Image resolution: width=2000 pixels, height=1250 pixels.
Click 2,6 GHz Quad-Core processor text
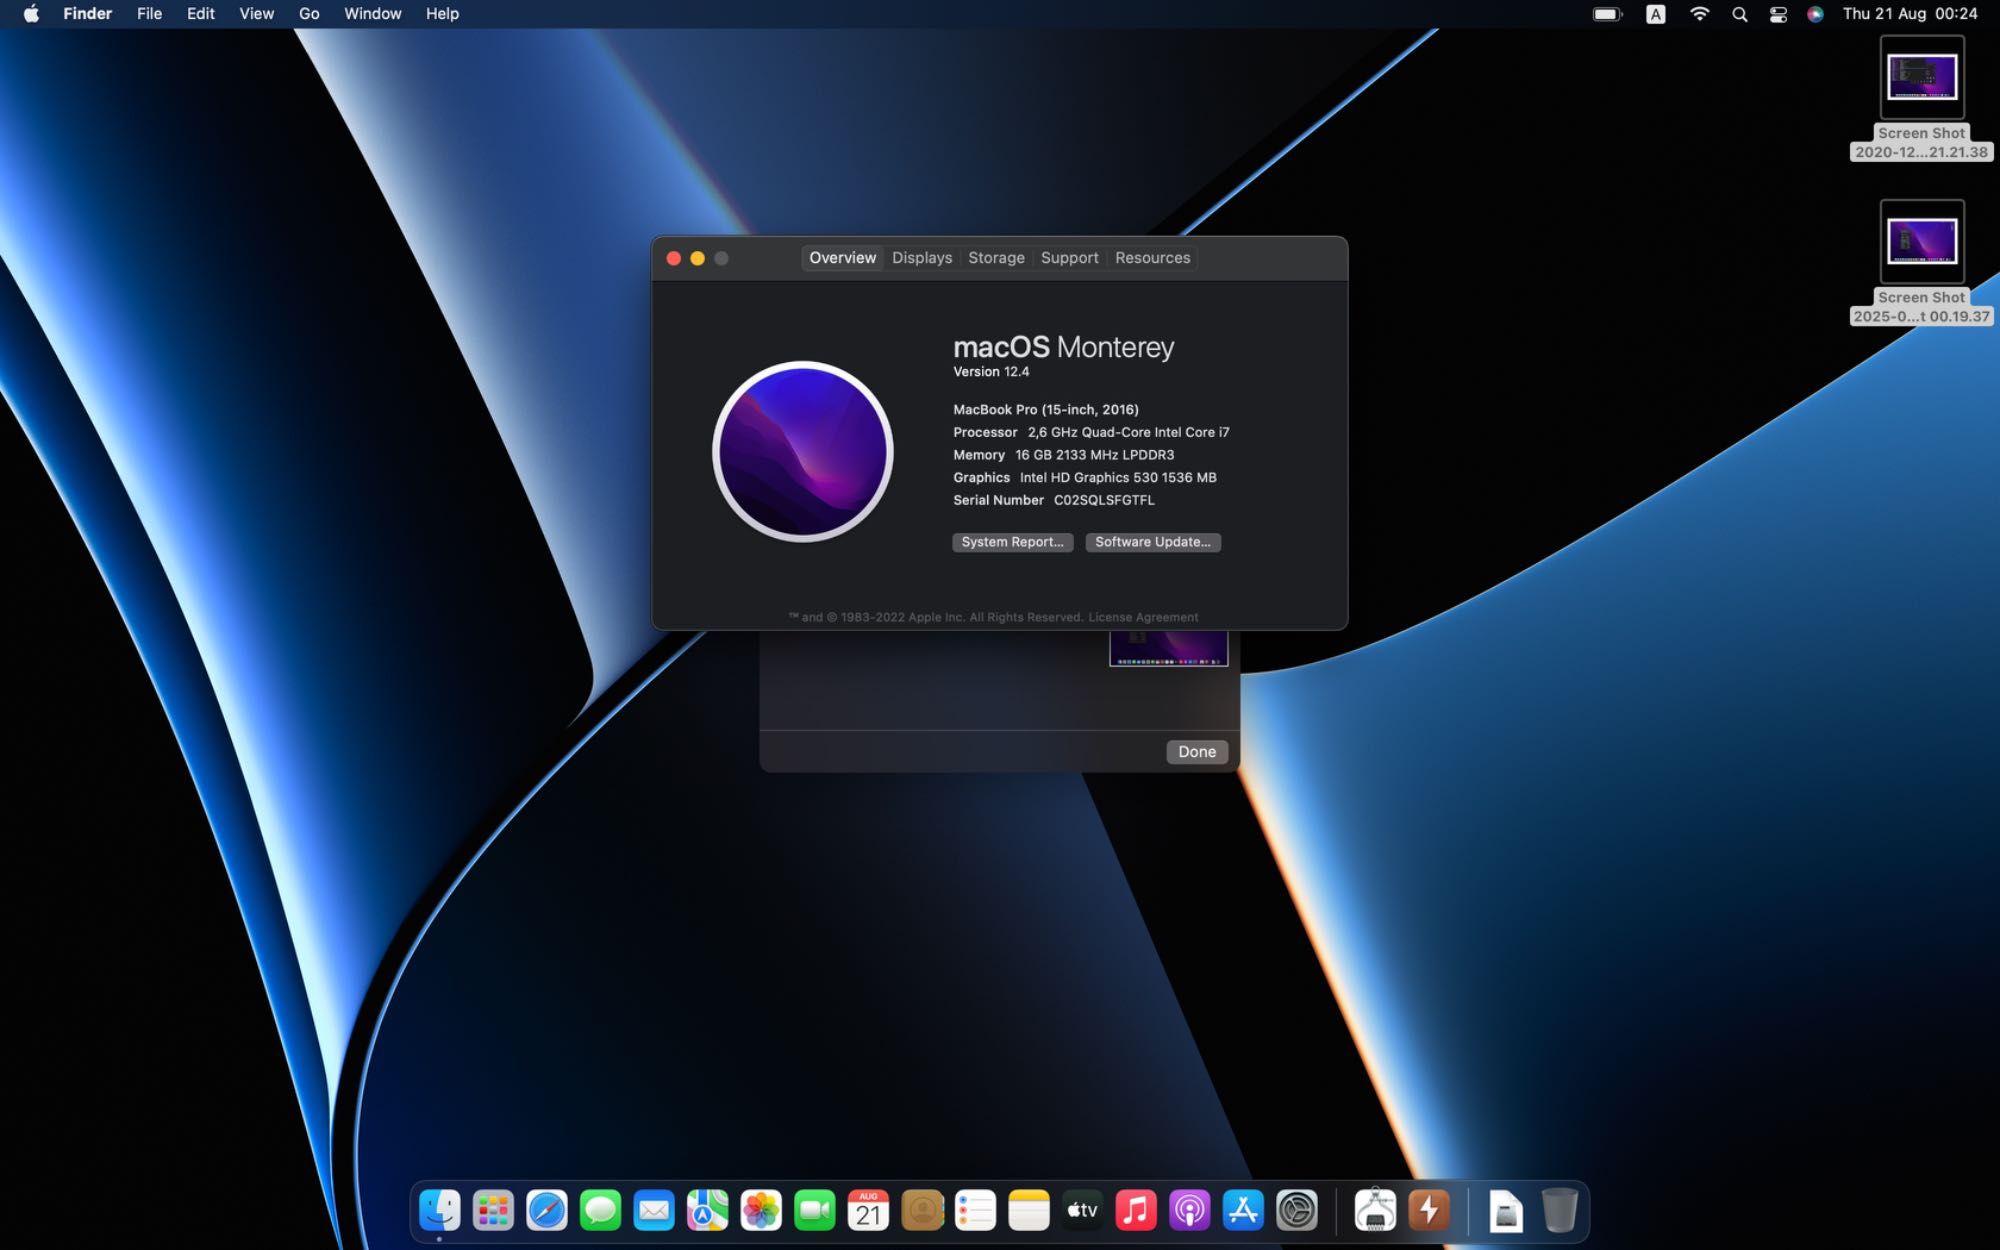tap(1128, 432)
